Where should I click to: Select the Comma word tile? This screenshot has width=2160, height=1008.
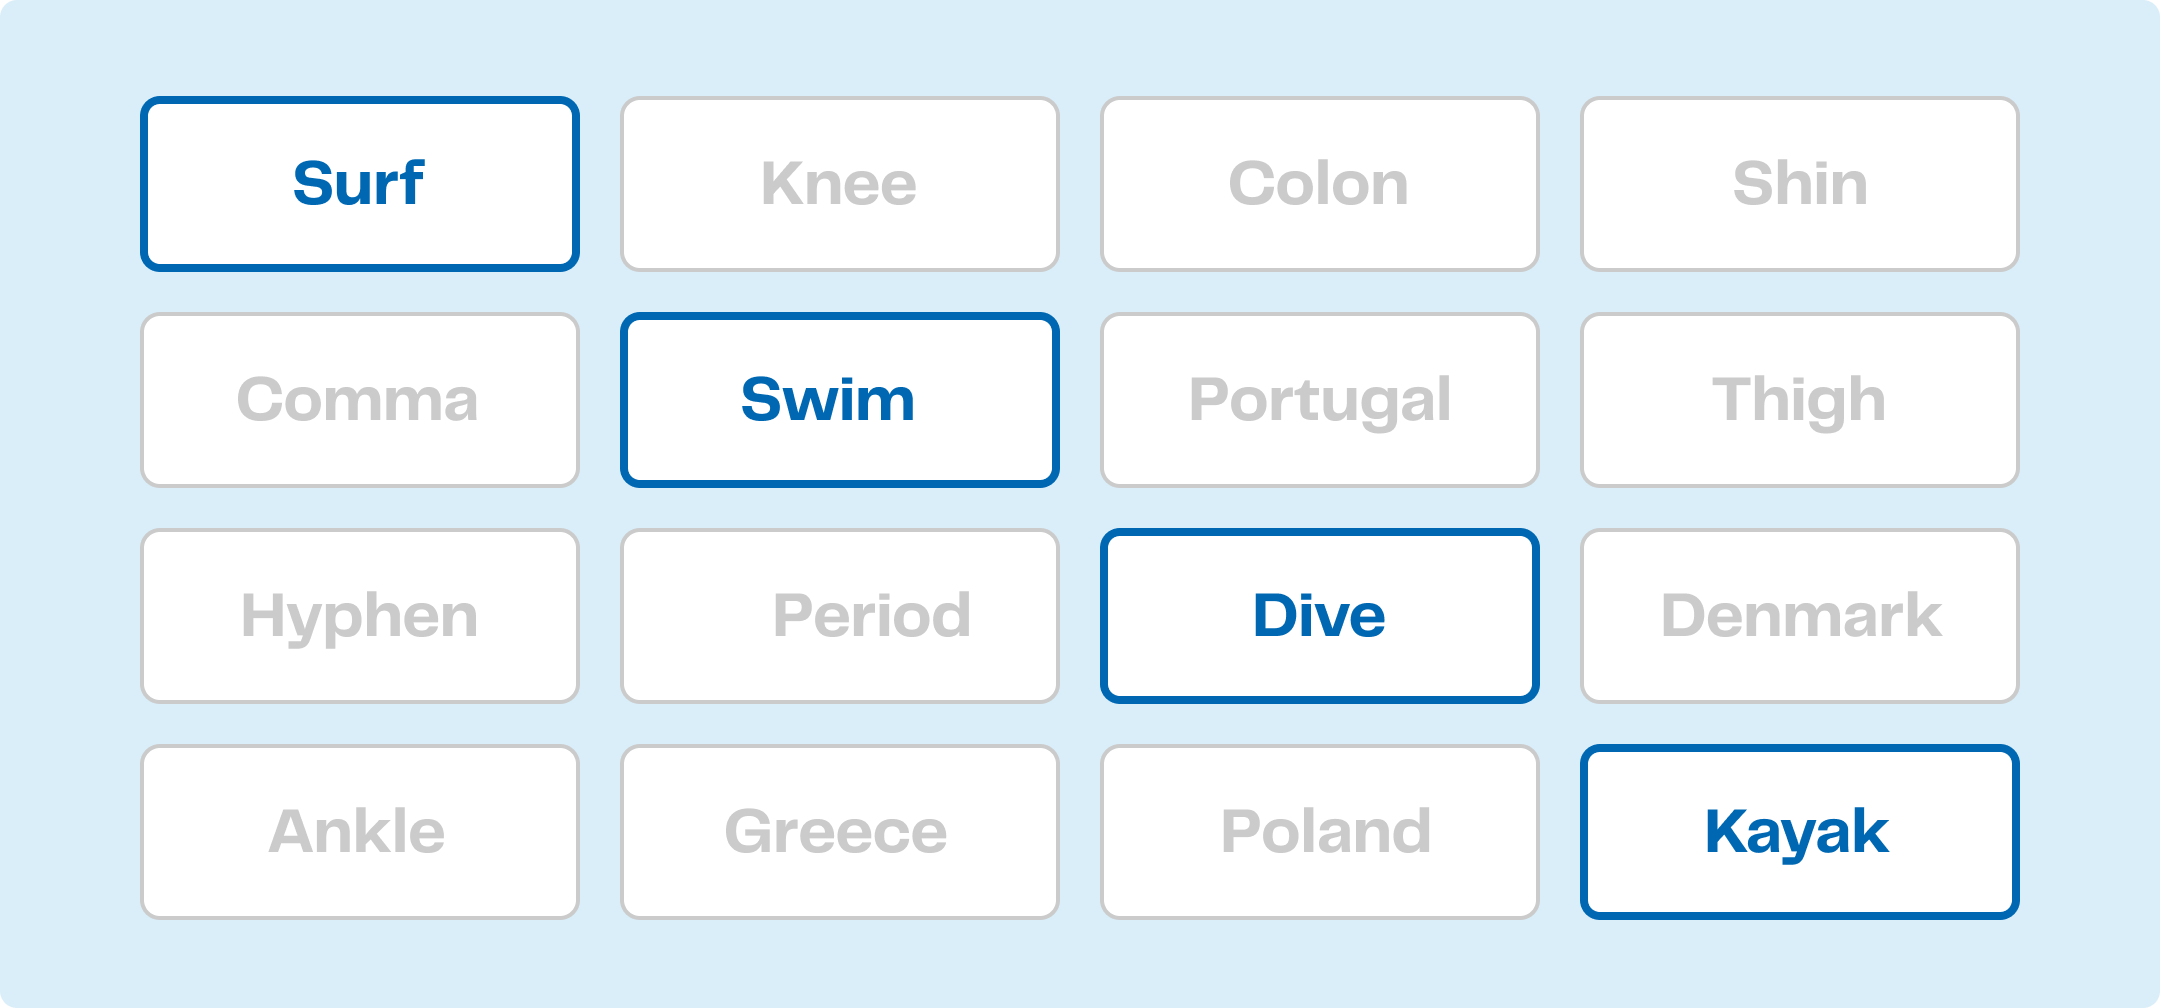[360, 400]
